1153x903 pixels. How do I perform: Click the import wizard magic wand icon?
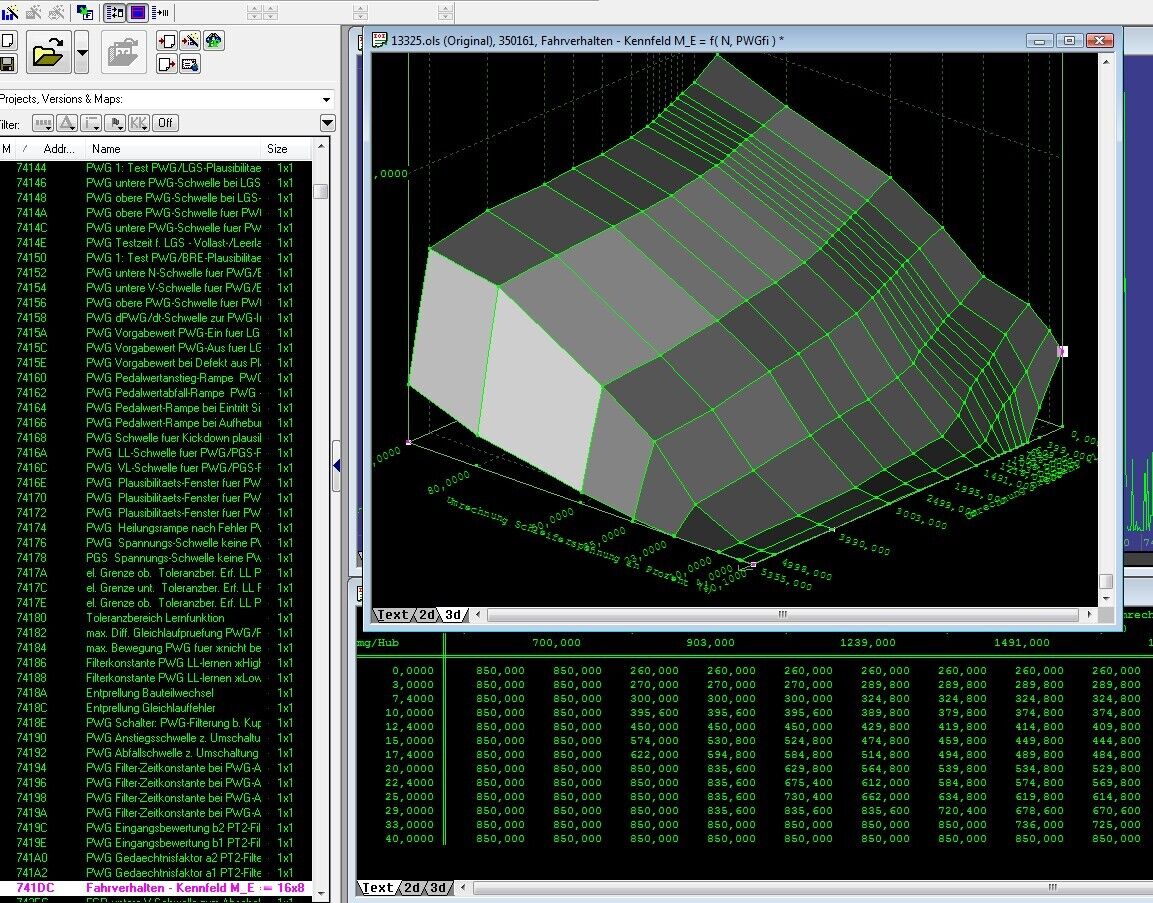(x=190, y=41)
